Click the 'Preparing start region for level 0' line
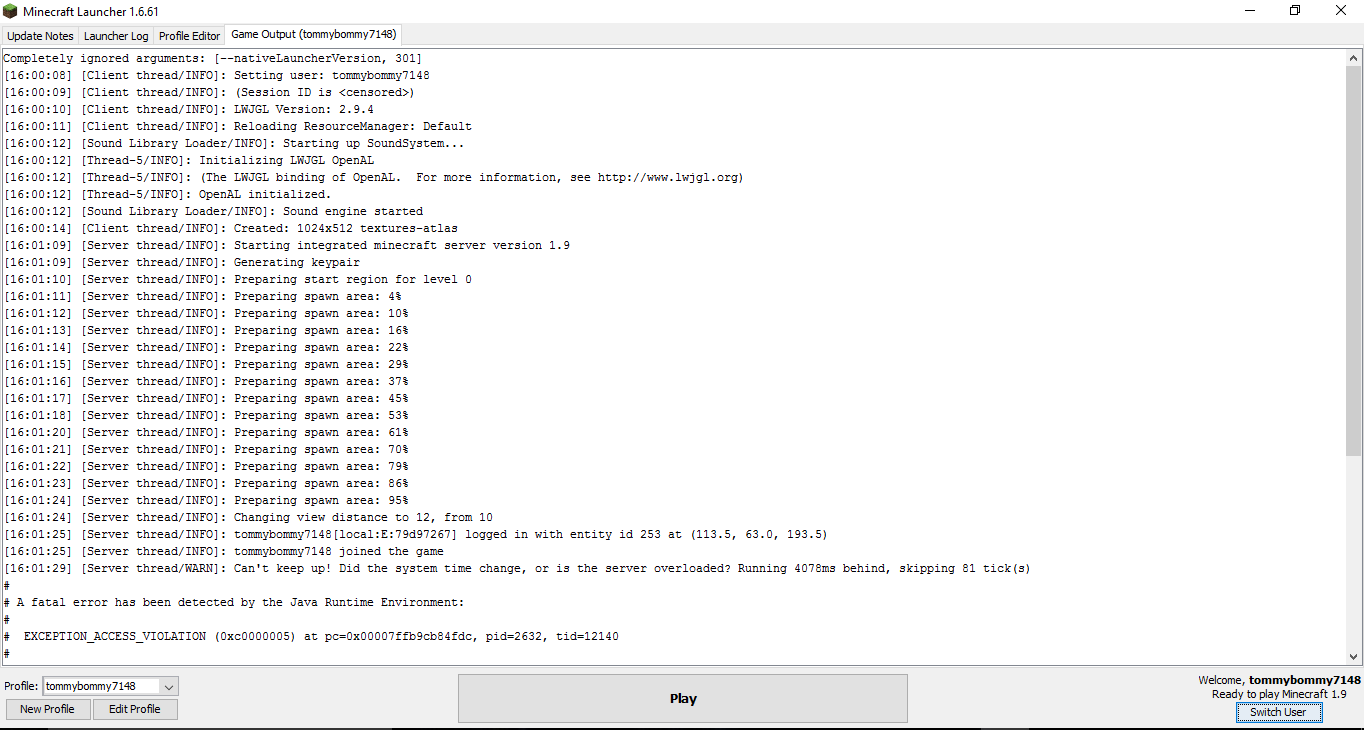The image size is (1364, 730). click(238, 279)
